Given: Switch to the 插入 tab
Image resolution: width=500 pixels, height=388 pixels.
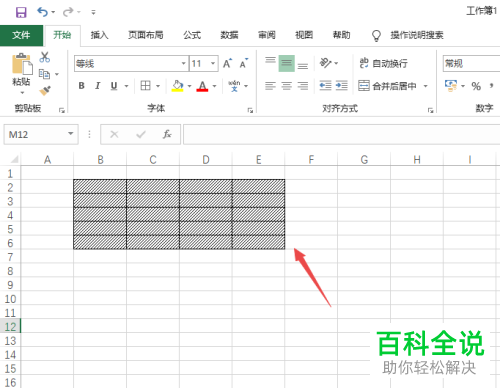Looking at the screenshot, I should click(99, 35).
